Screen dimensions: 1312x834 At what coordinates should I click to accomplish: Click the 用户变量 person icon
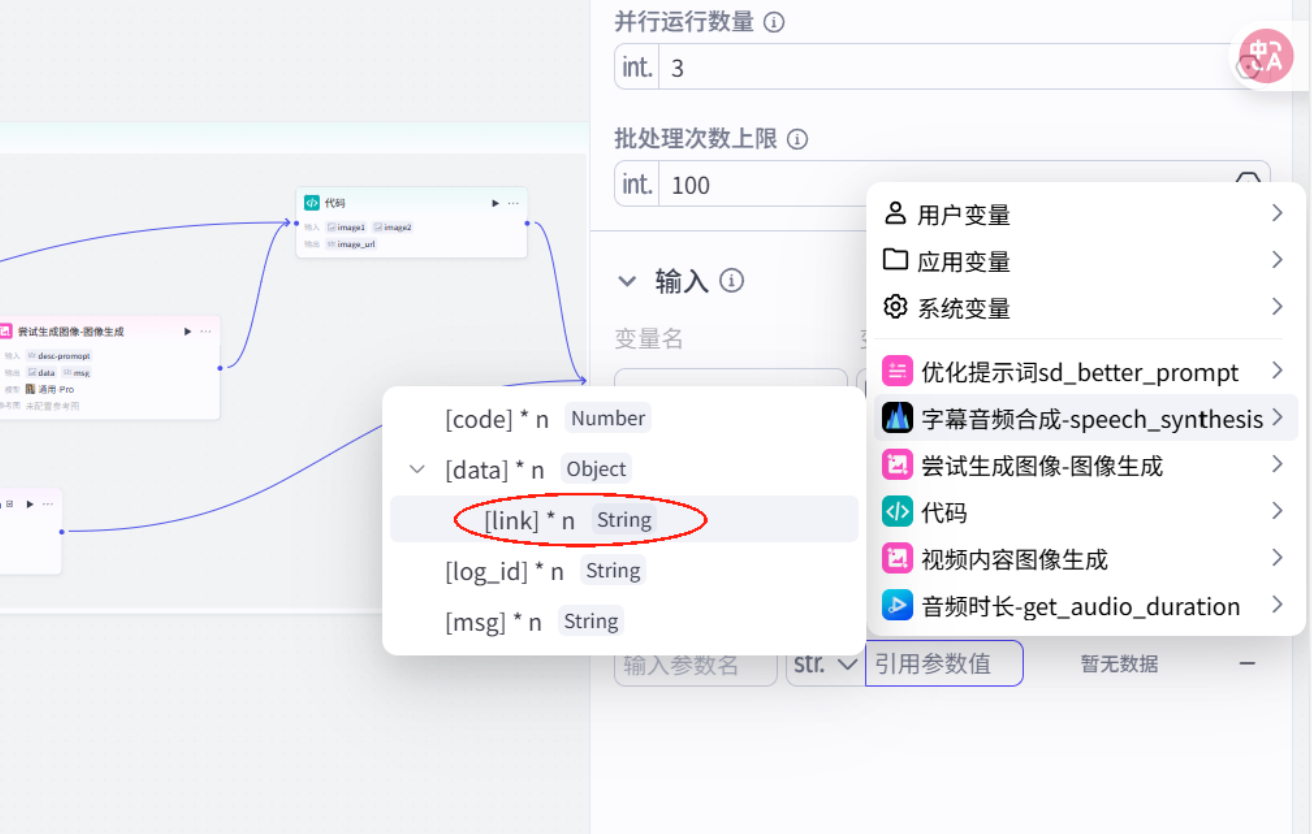coord(895,213)
